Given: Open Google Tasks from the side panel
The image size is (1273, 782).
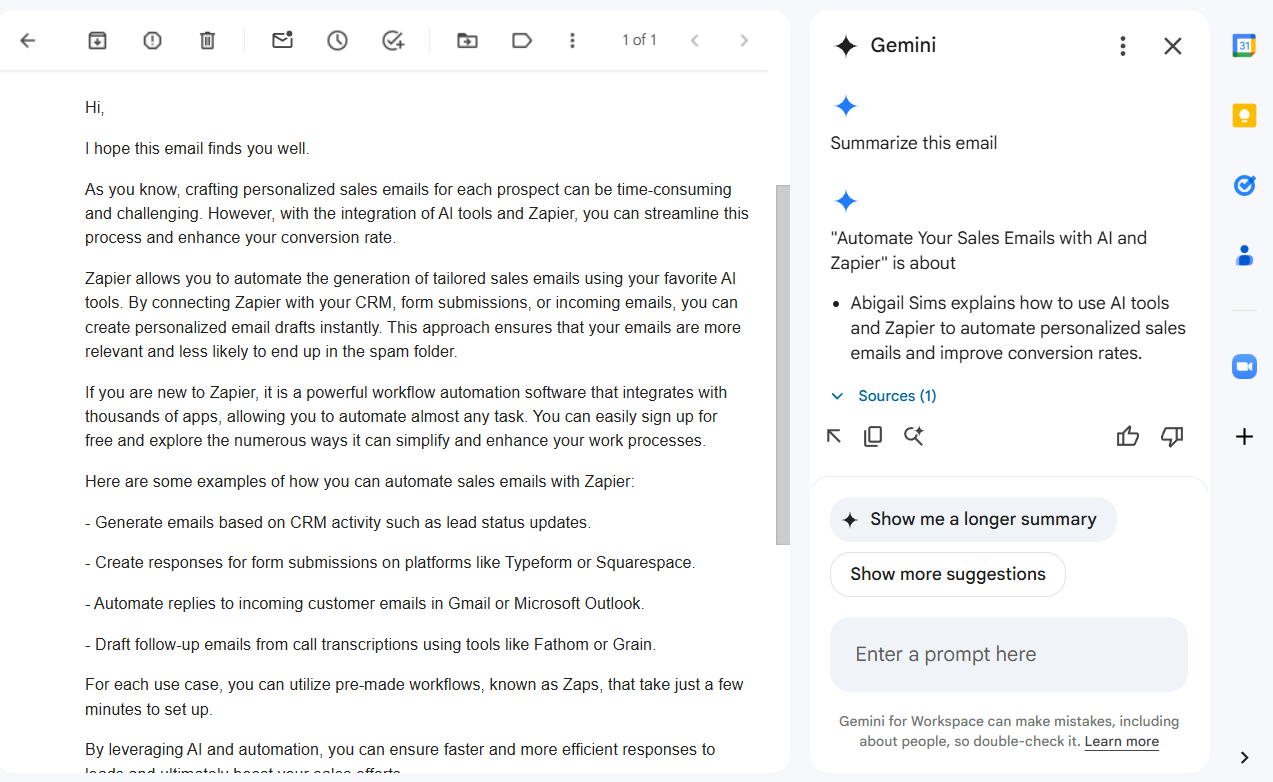Looking at the screenshot, I should click(1244, 185).
